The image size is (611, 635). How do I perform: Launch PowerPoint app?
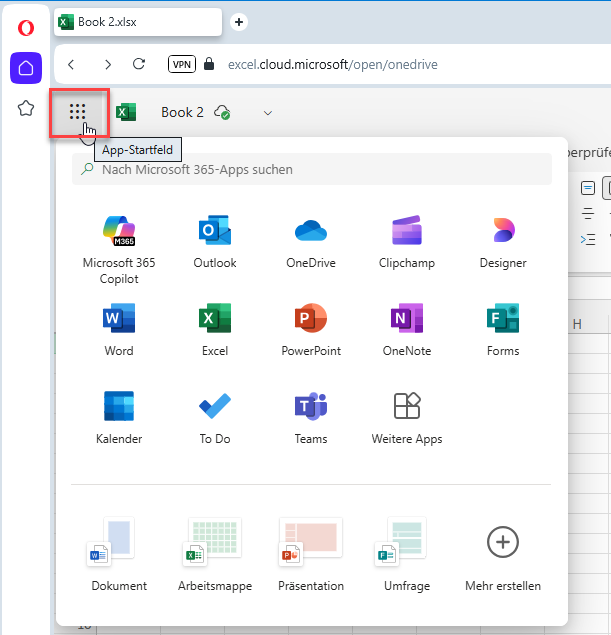(311, 330)
